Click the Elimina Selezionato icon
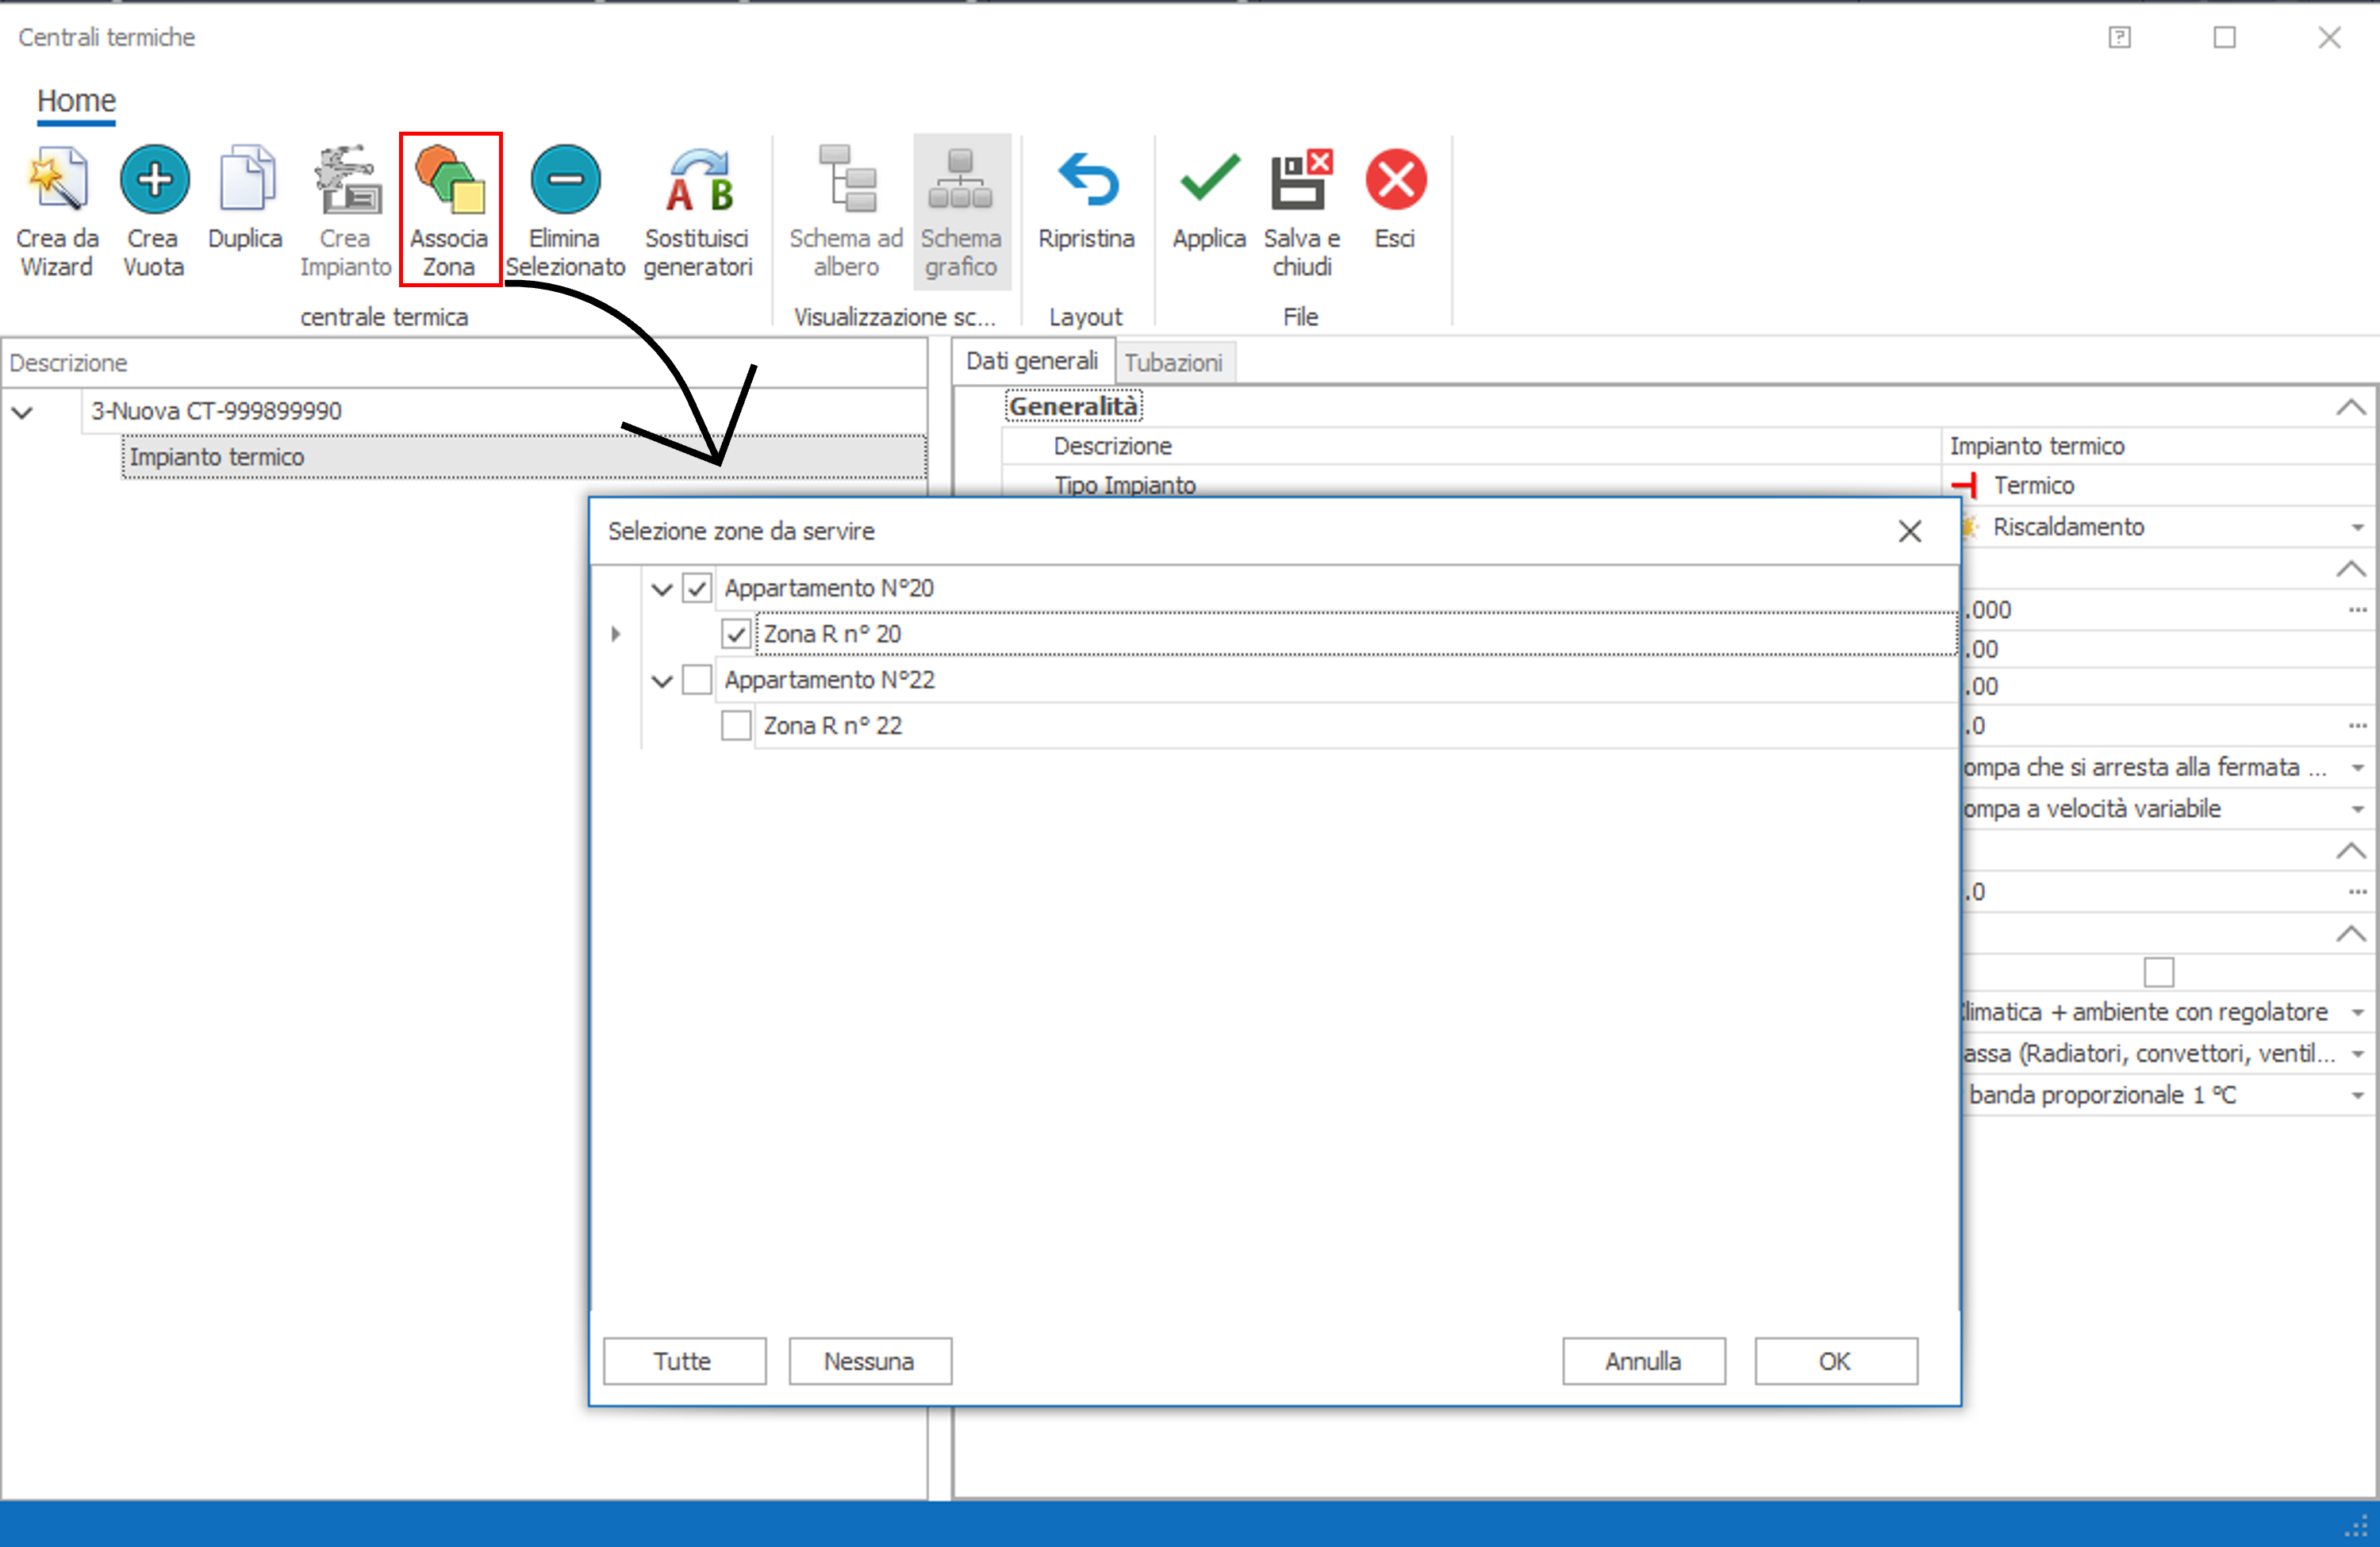 (565, 181)
